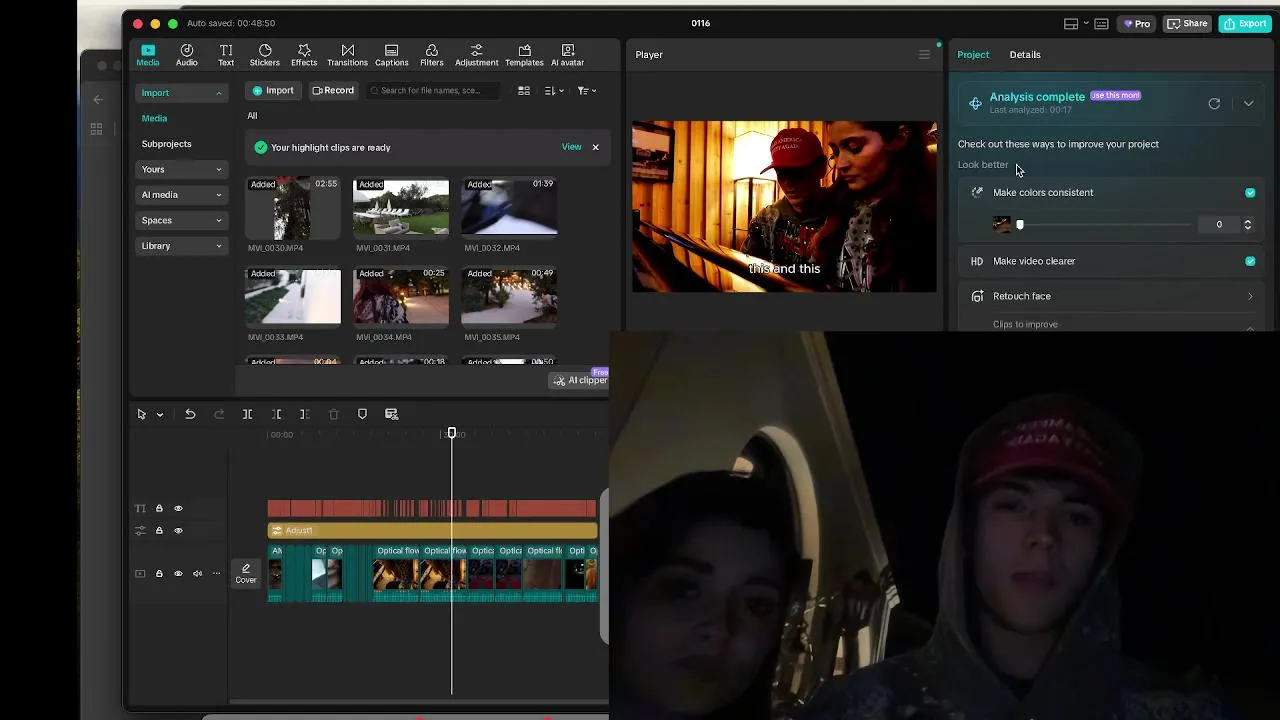
Task: Open pointer tool mode dropdown arrow
Action: tap(159, 414)
